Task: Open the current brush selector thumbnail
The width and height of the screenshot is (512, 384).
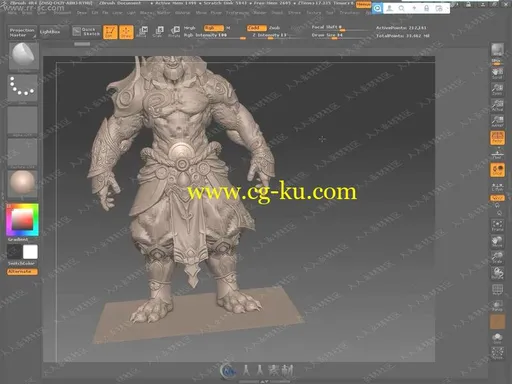Action: click(x=23, y=56)
